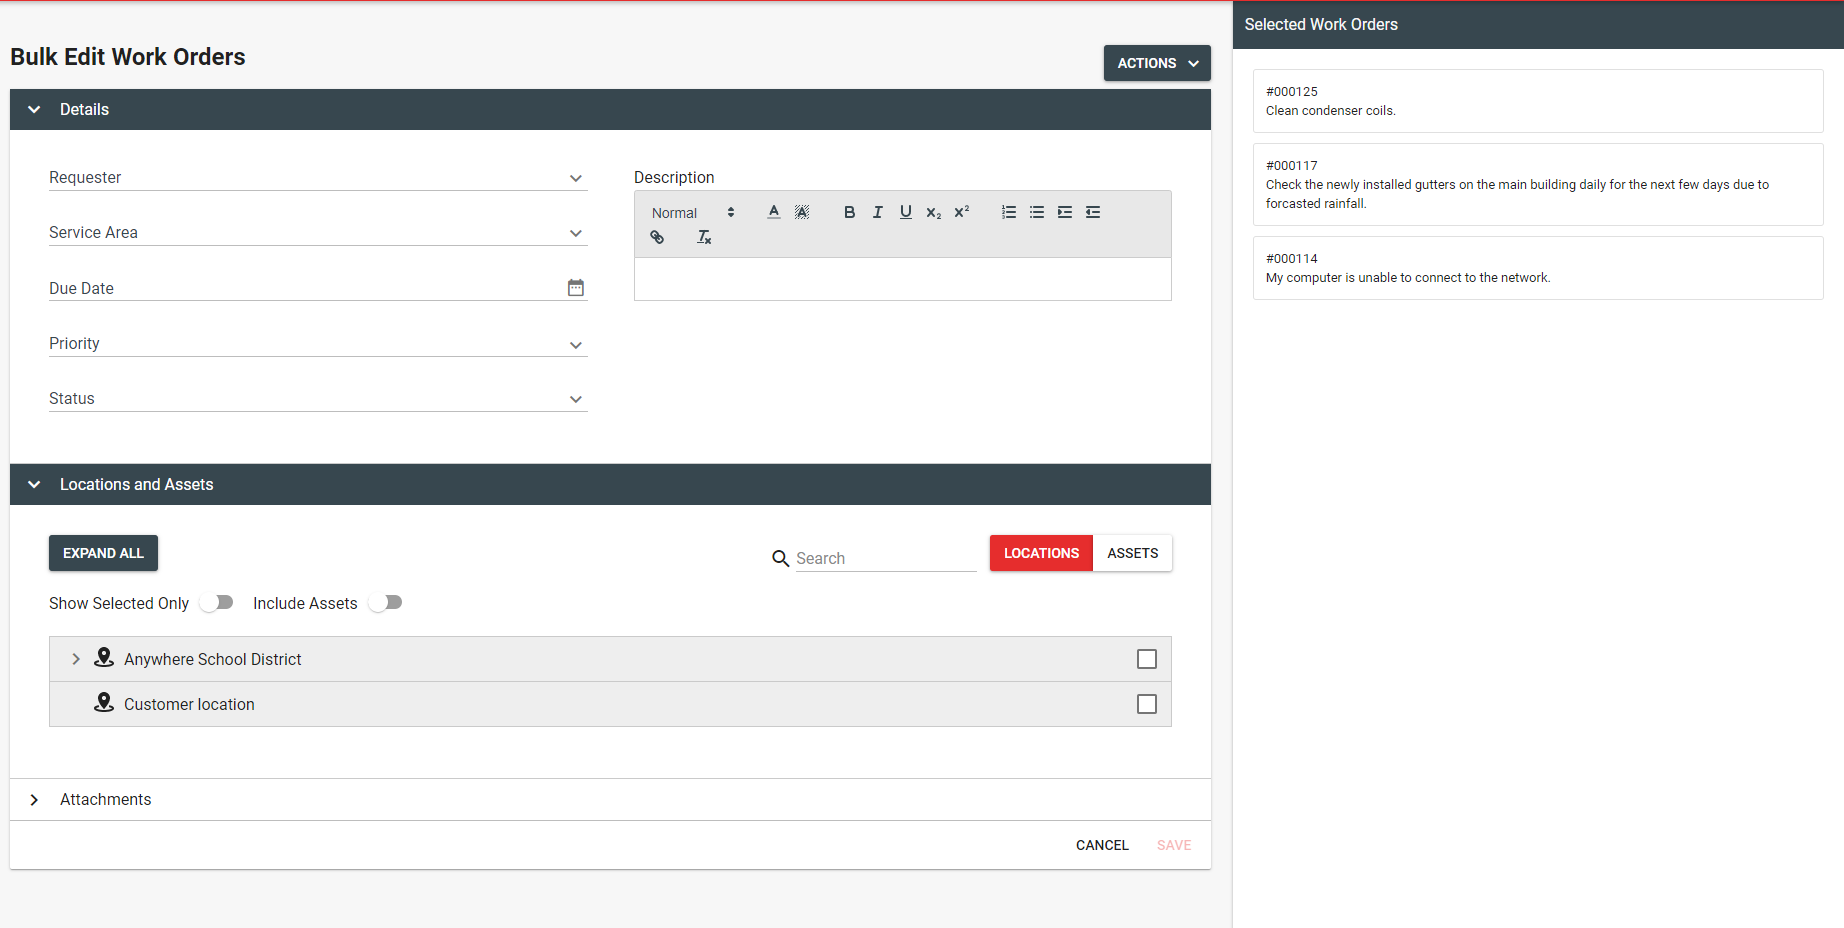Select the clear formatting icon
The width and height of the screenshot is (1844, 928).
704,237
